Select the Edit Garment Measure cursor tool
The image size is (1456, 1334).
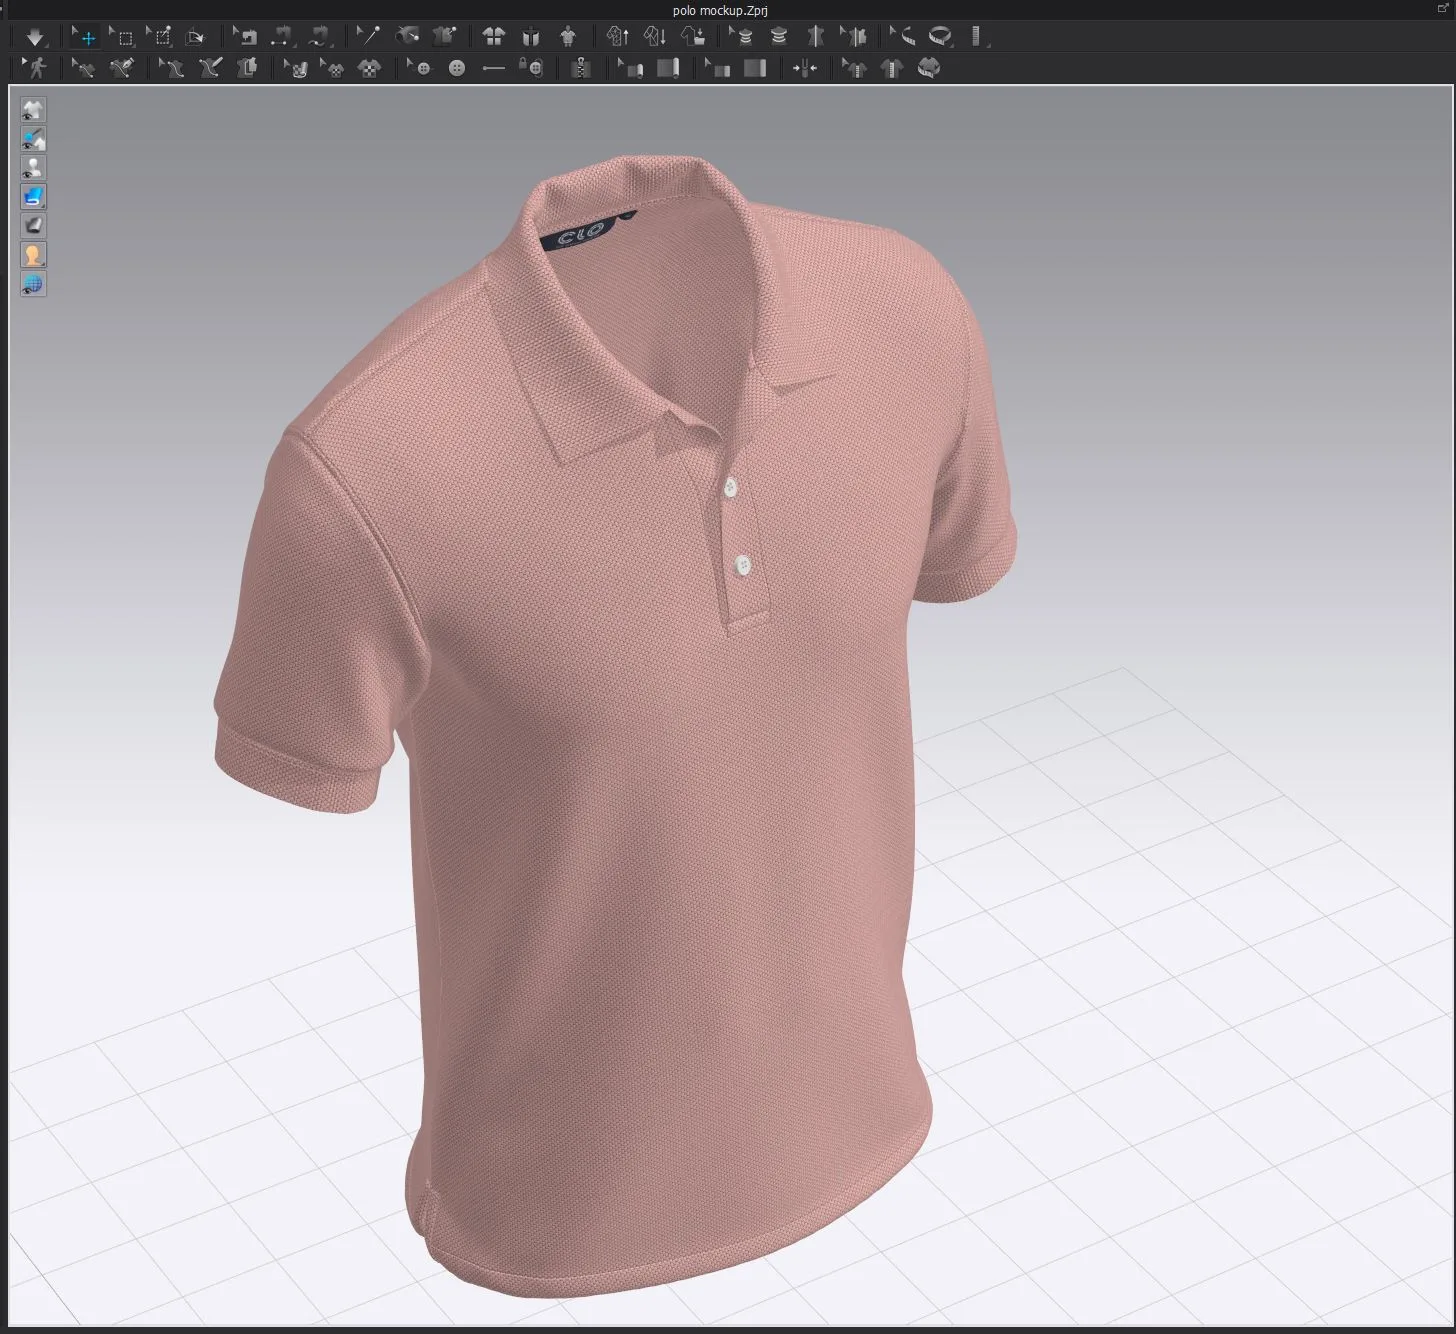pyautogui.click(x=854, y=68)
